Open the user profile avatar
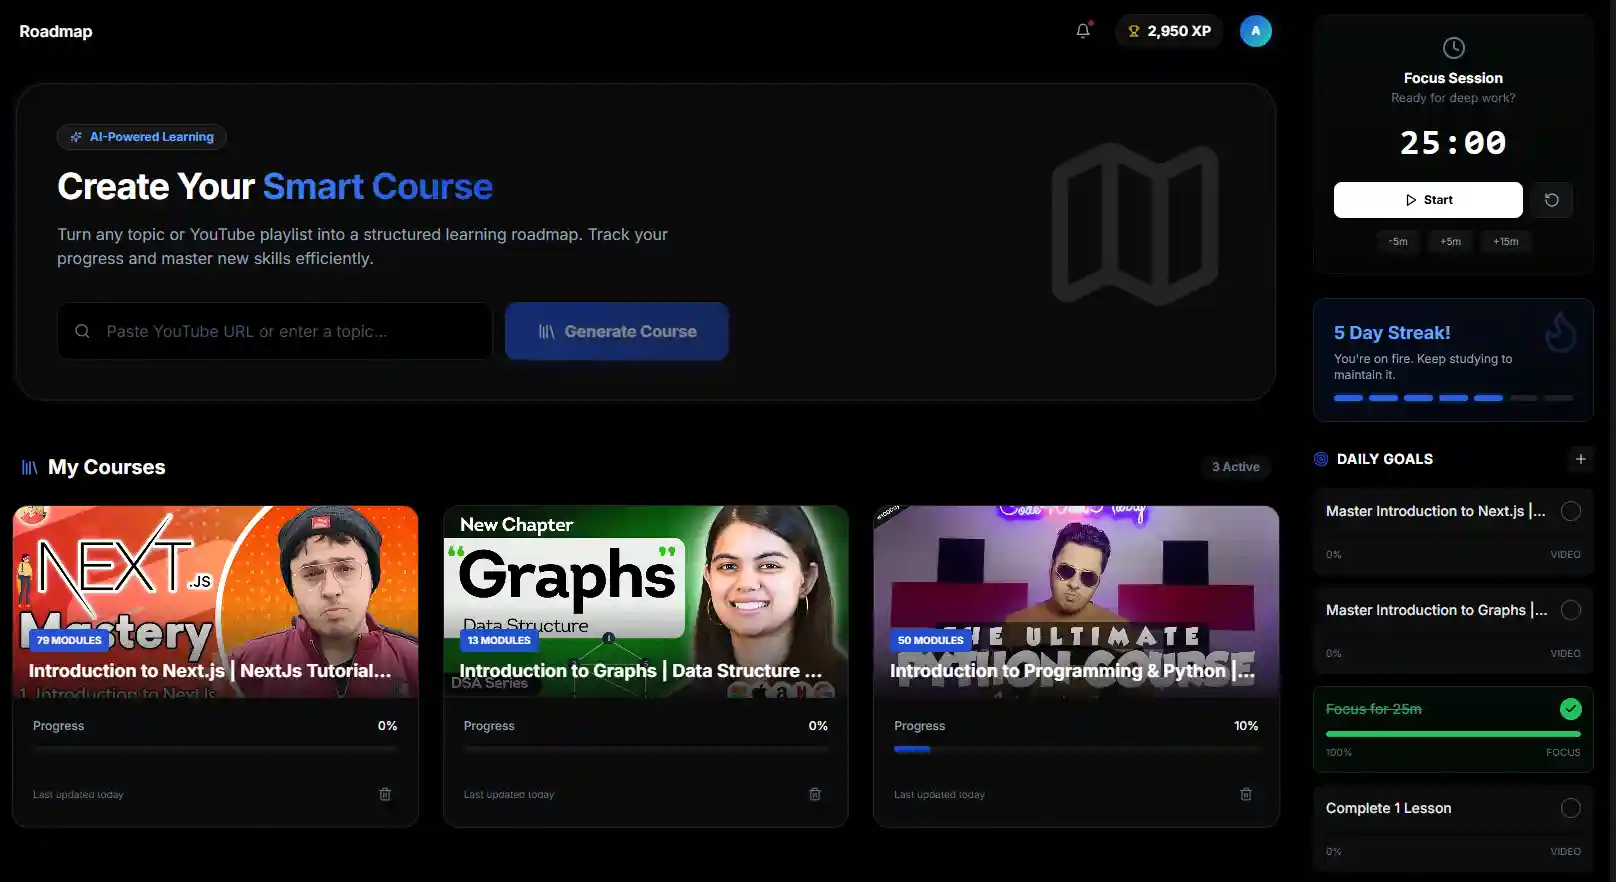Image resolution: width=1616 pixels, height=882 pixels. tap(1256, 31)
